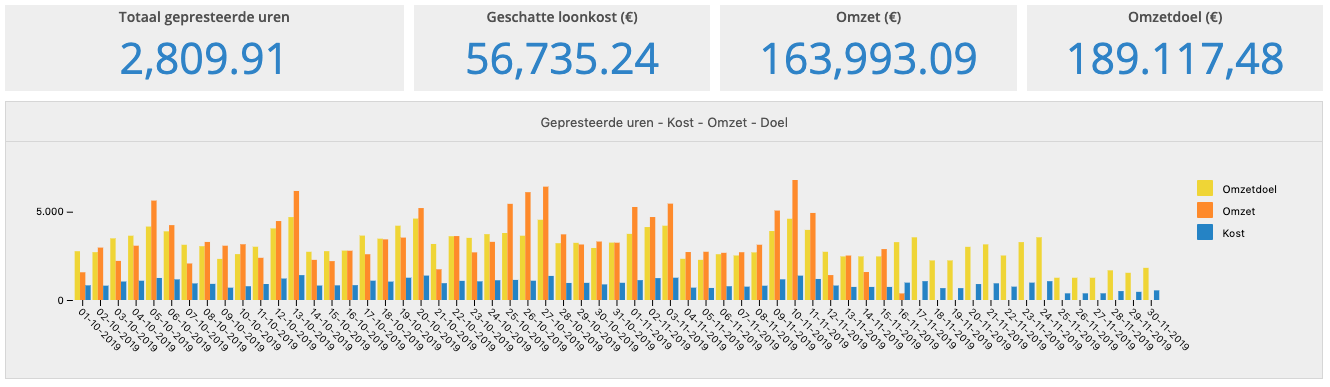Screen dimensions: 1330x387
Task: Click the chart title Gepresteerde uren - Kost - Omzet - Doel
Action: tap(663, 122)
